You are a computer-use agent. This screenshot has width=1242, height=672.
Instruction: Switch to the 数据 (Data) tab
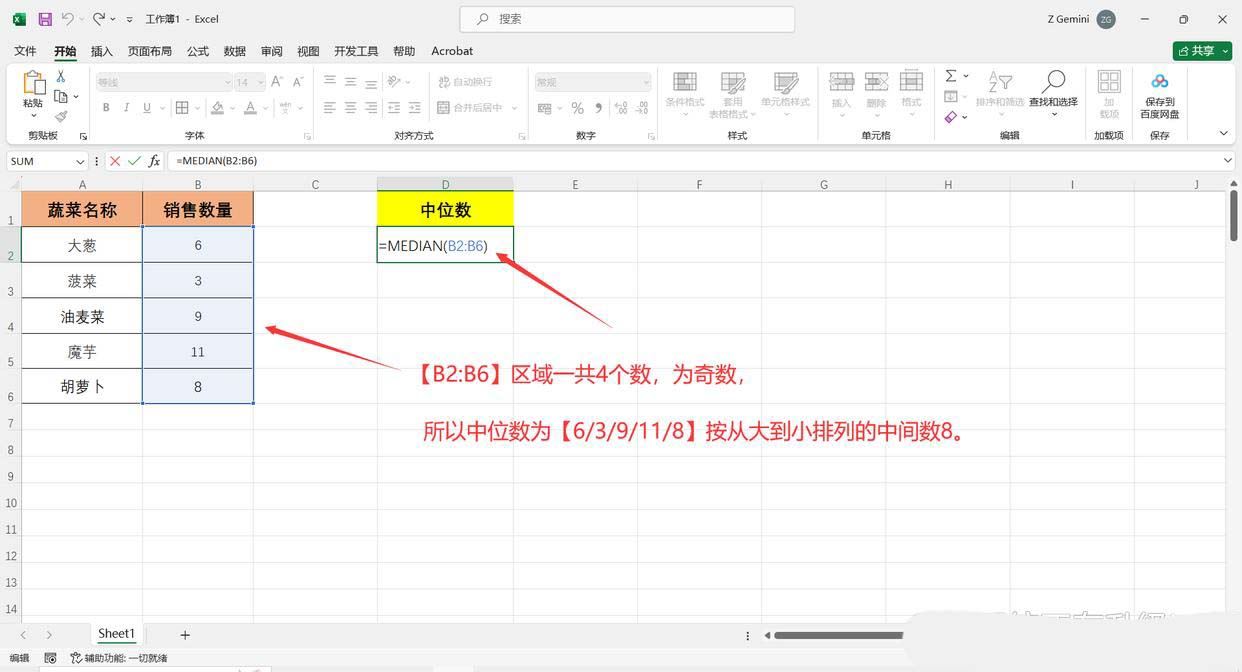pyautogui.click(x=235, y=51)
